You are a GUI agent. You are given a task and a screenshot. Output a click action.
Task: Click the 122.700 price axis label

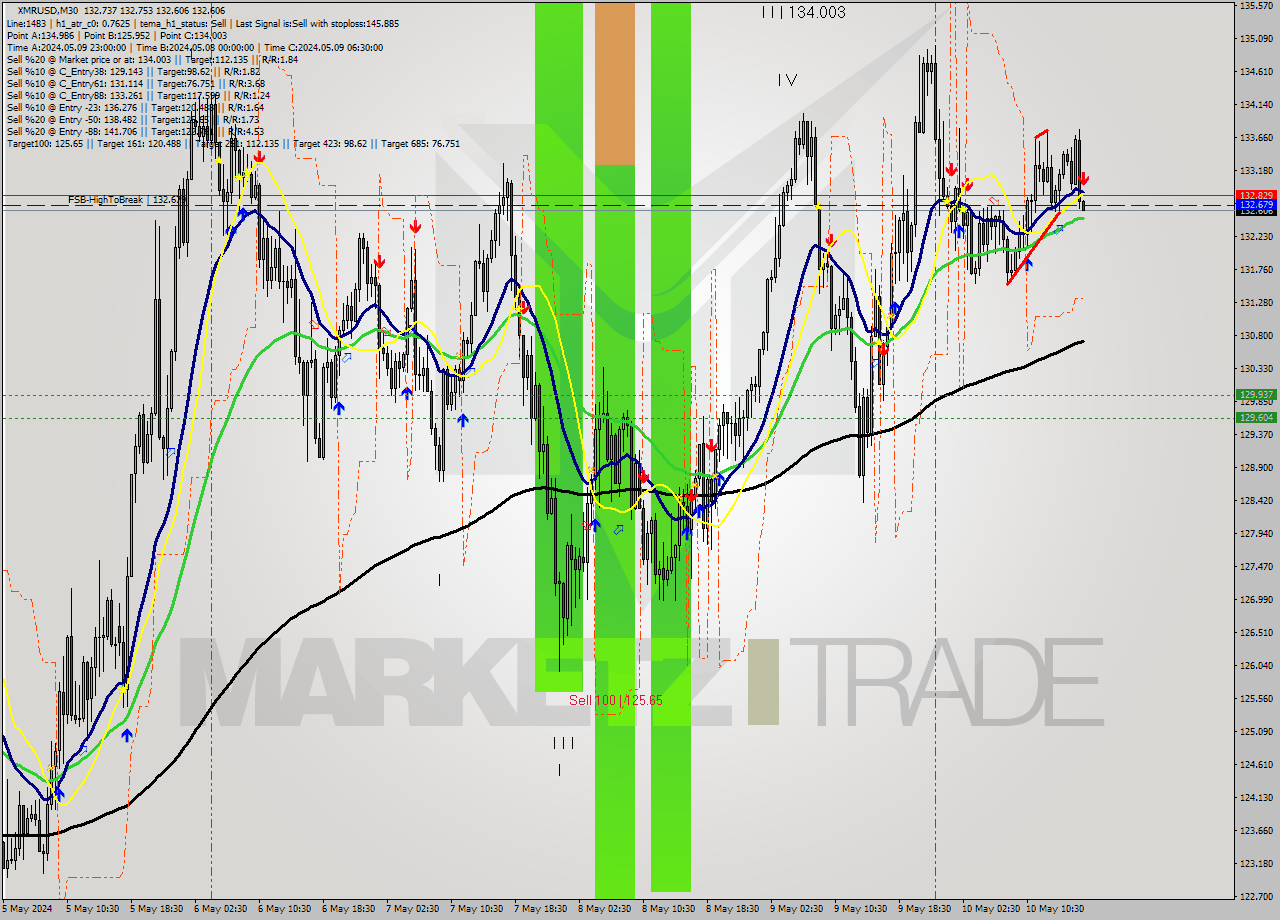[x=1255, y=897]
